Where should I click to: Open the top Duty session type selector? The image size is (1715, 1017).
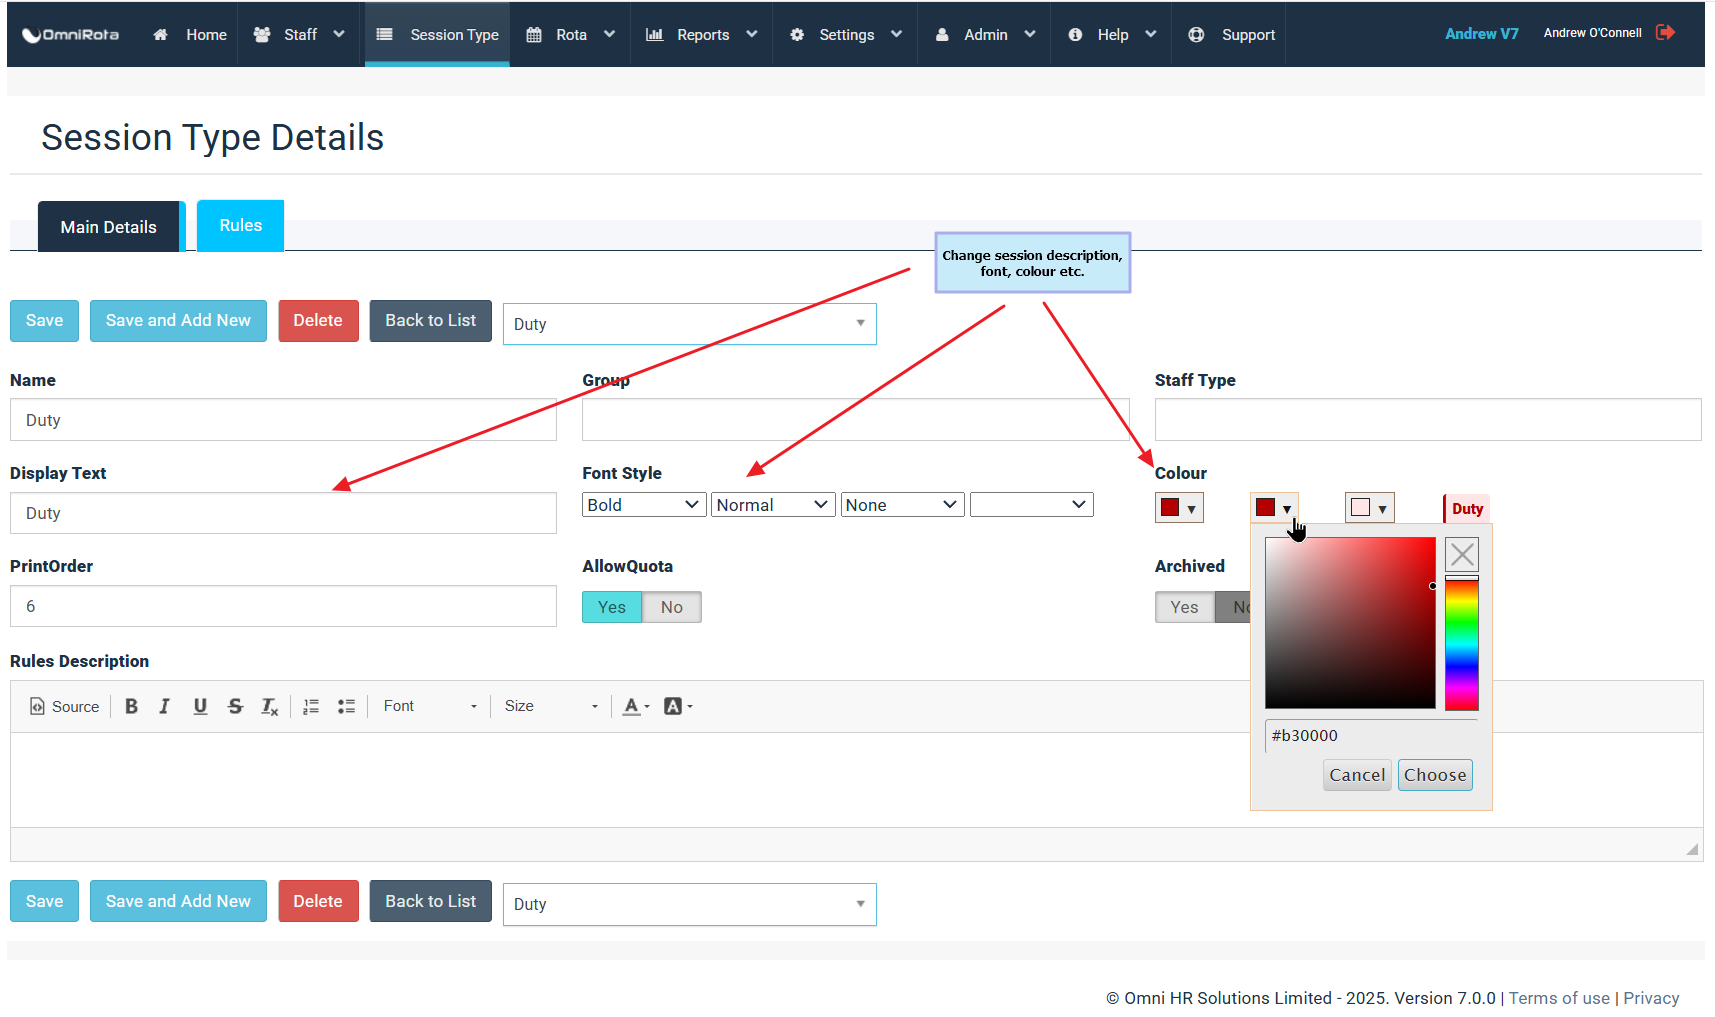[x=689, y=324]
